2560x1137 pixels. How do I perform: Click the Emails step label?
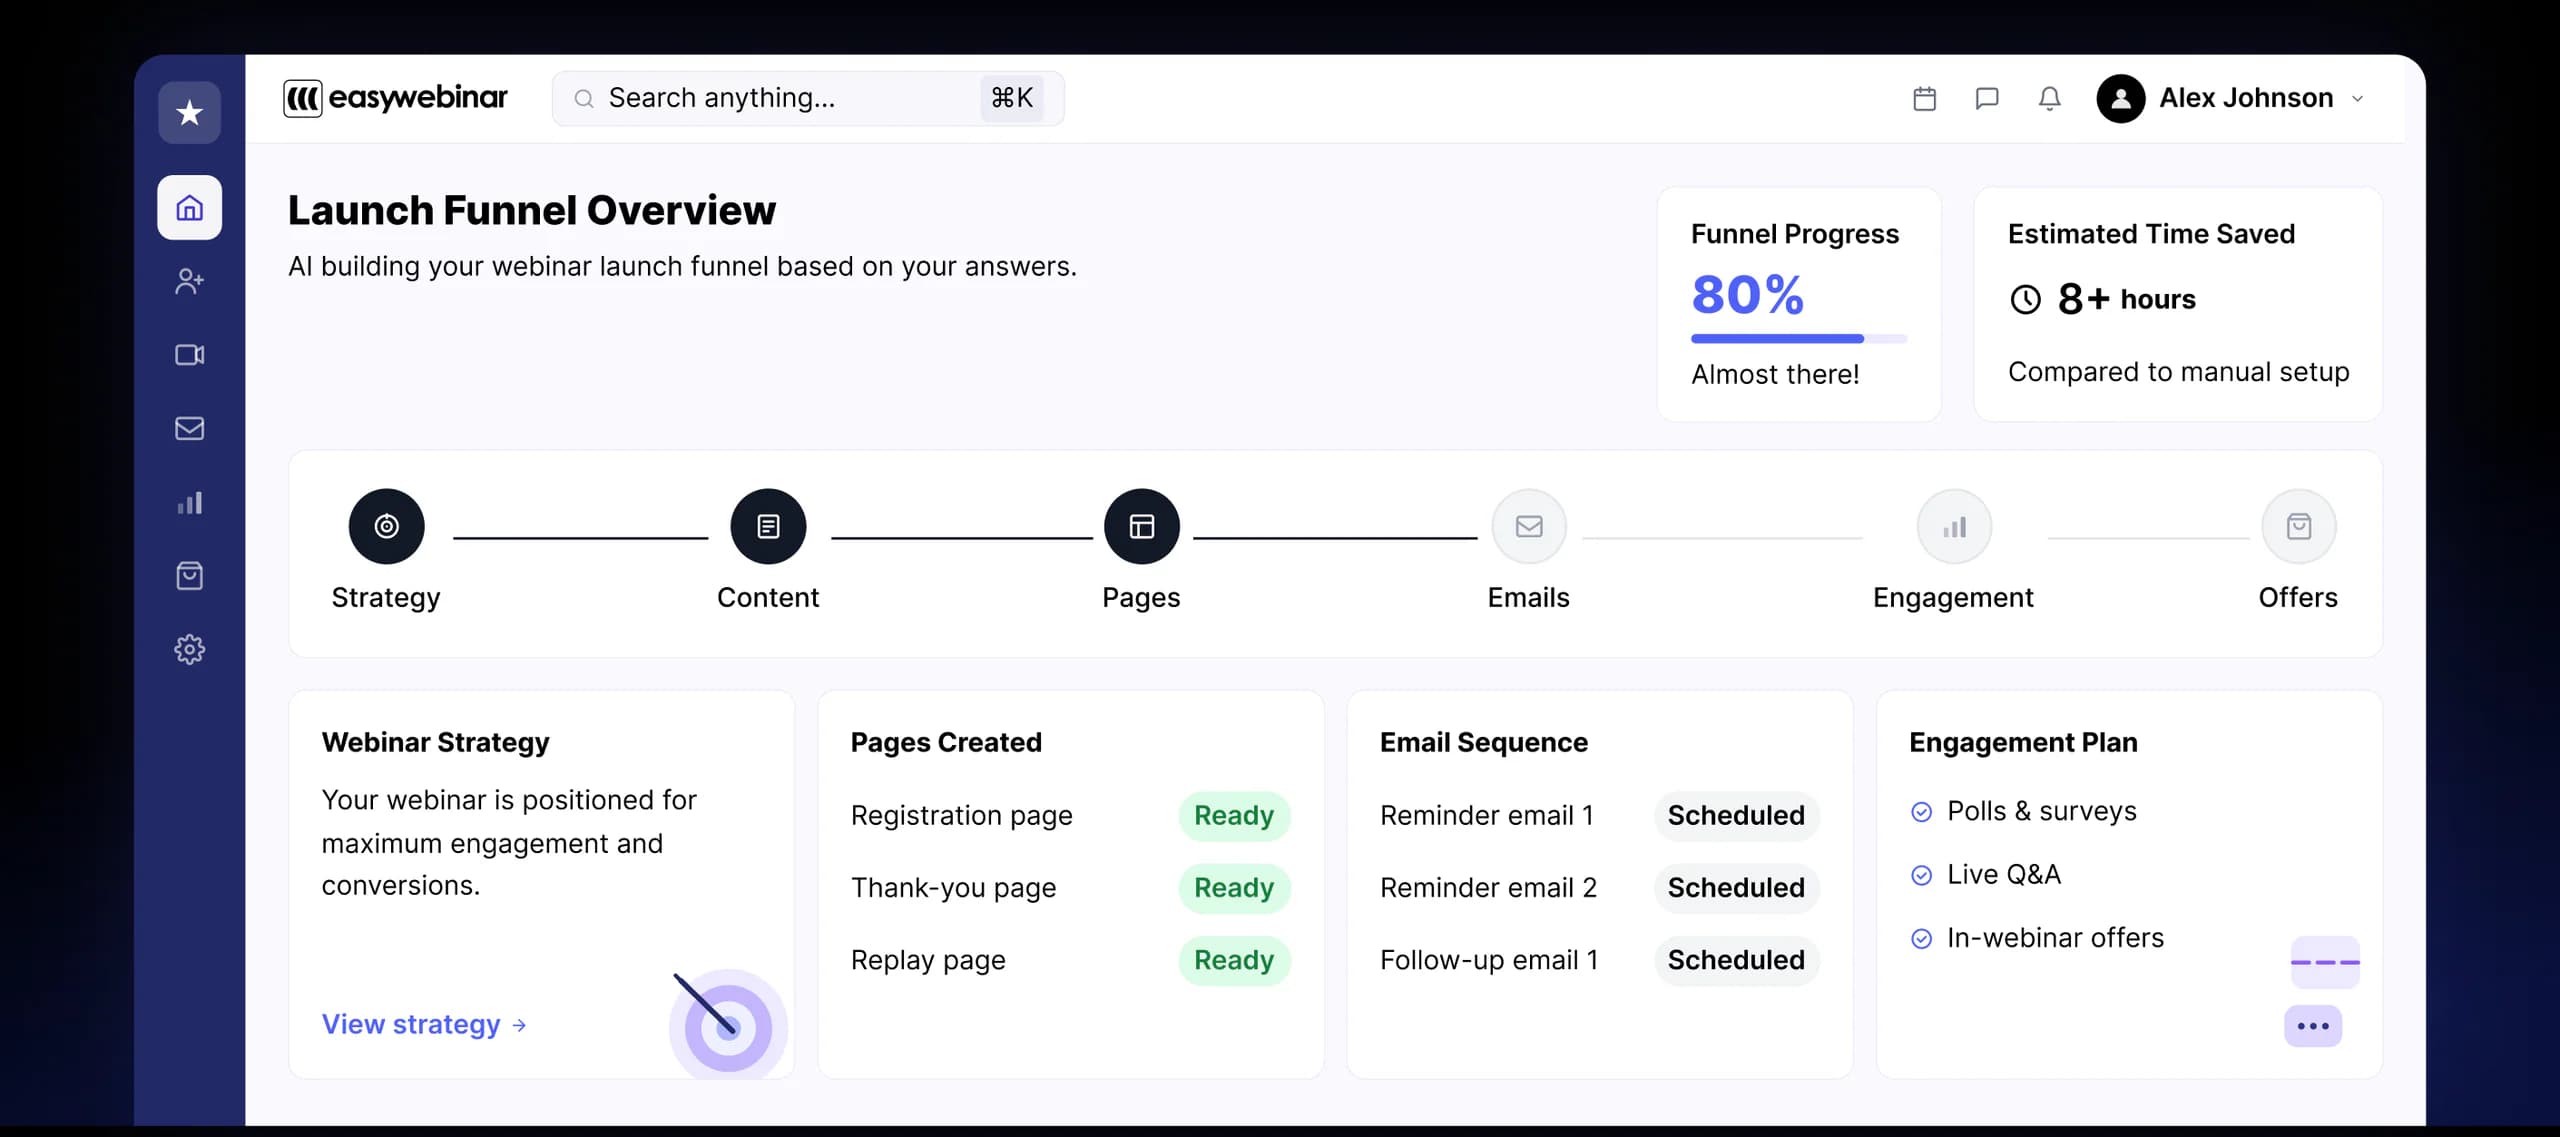coord(1528,598)
